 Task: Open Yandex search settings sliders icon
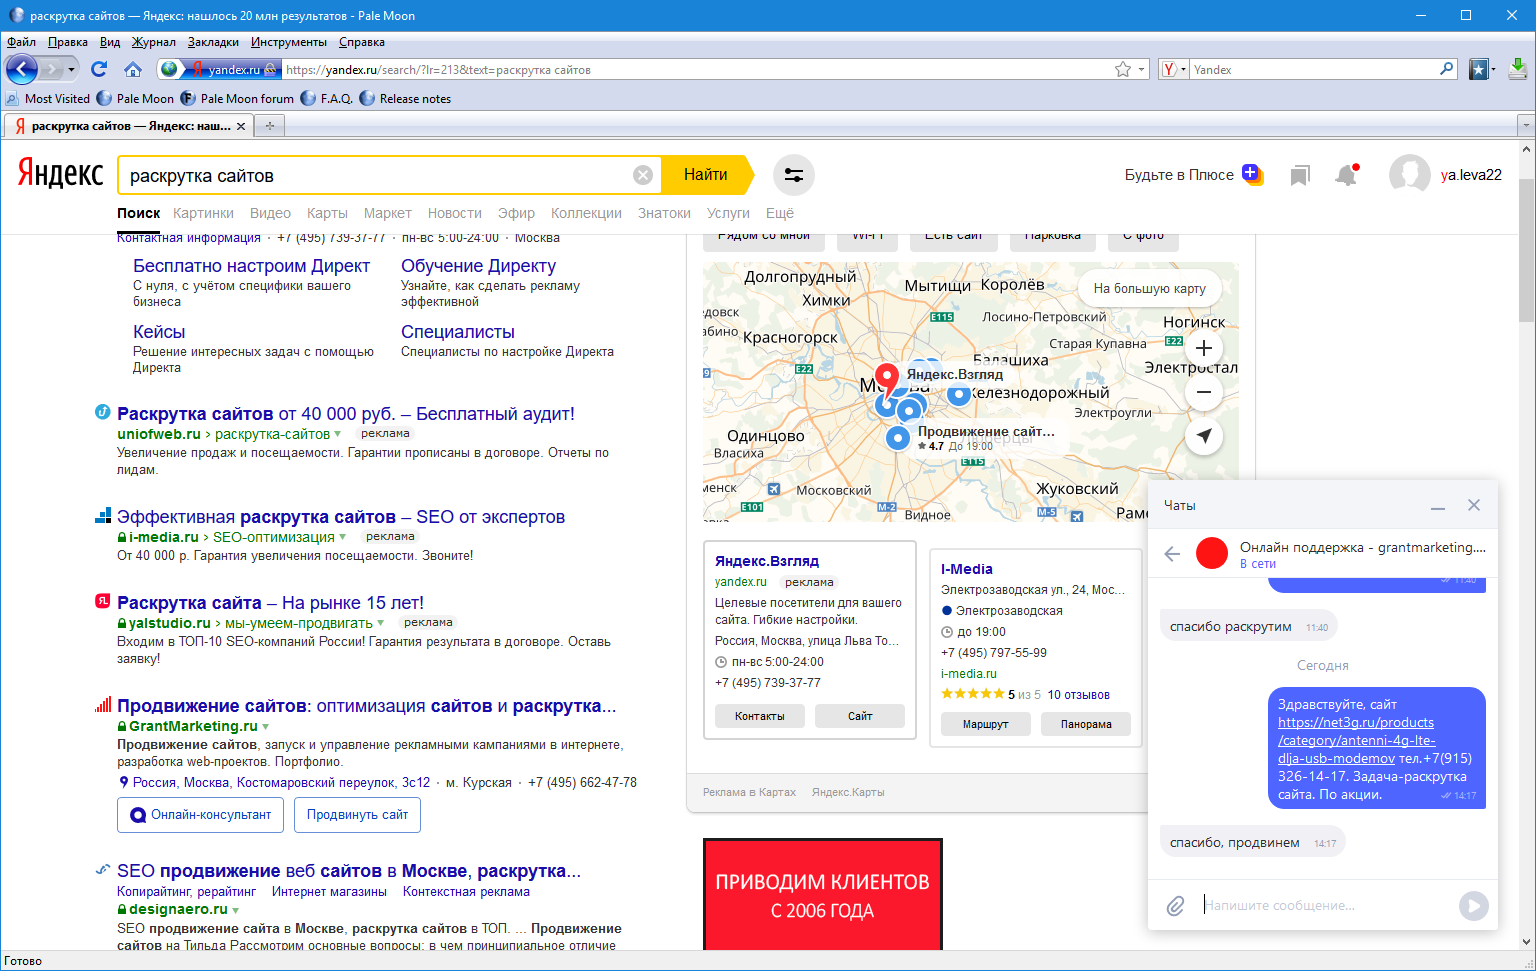[794, 175]
